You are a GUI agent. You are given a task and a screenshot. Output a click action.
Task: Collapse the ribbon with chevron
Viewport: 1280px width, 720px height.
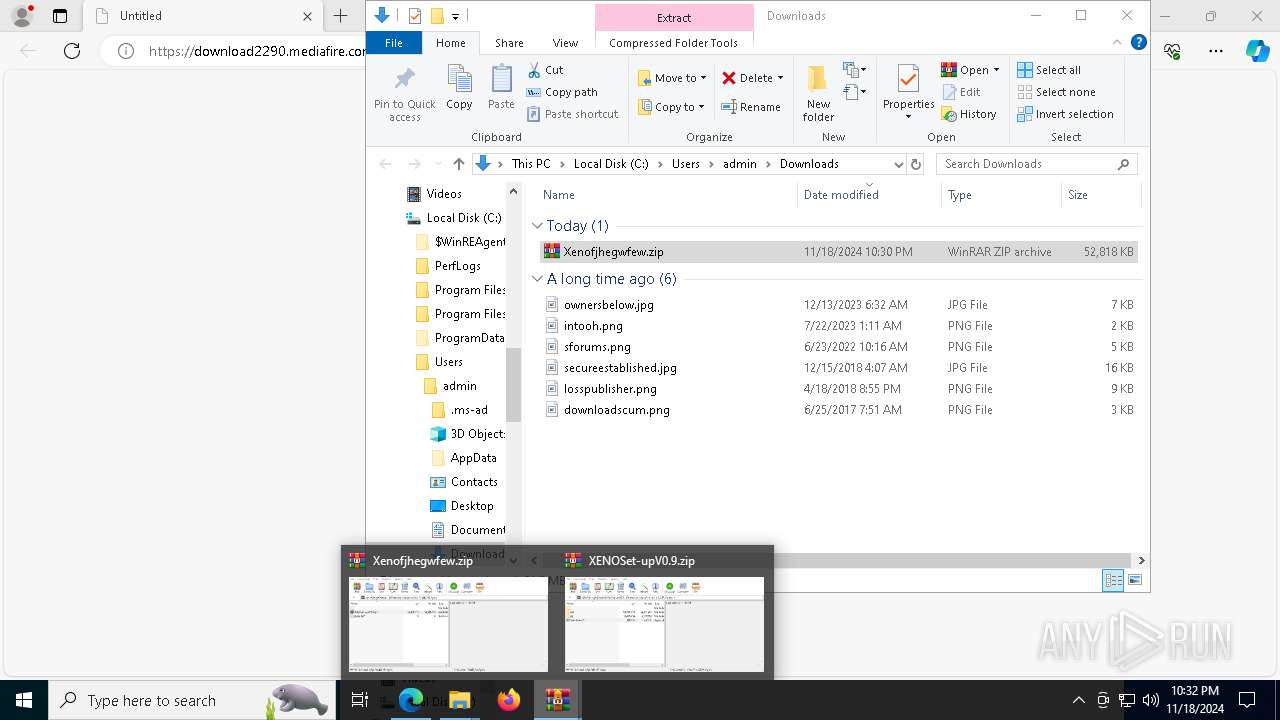pos(1117,43)
